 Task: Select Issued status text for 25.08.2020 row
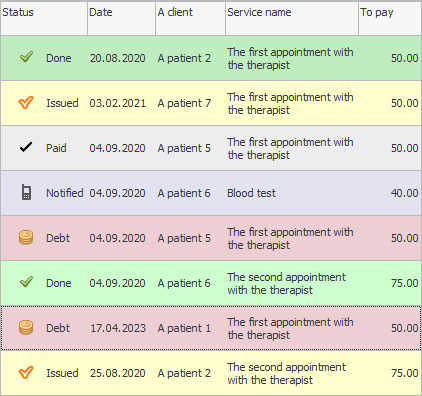pyautogui.click(x=62, y=373)
